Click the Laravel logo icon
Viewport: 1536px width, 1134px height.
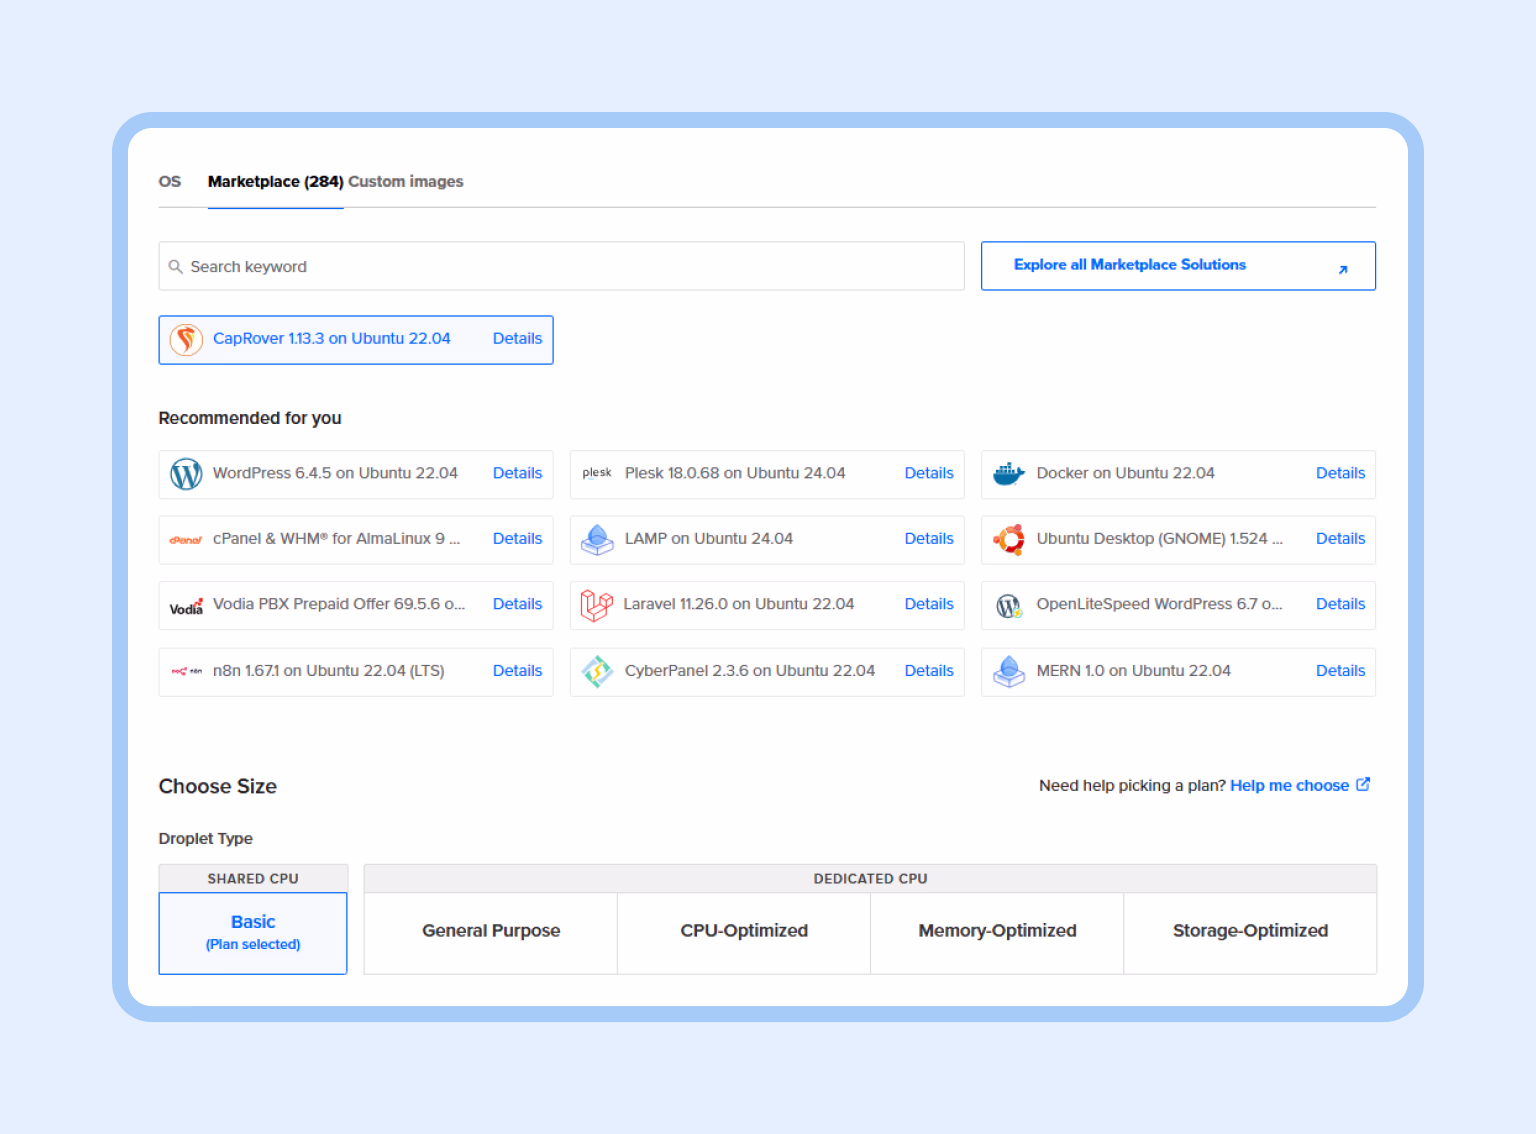click(x=597, y=605)
